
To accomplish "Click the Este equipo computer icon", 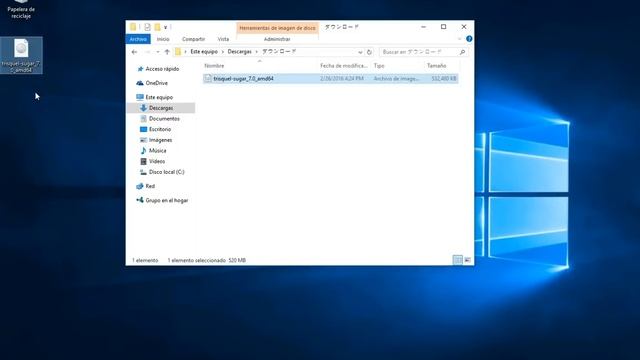I will point(140,97).
